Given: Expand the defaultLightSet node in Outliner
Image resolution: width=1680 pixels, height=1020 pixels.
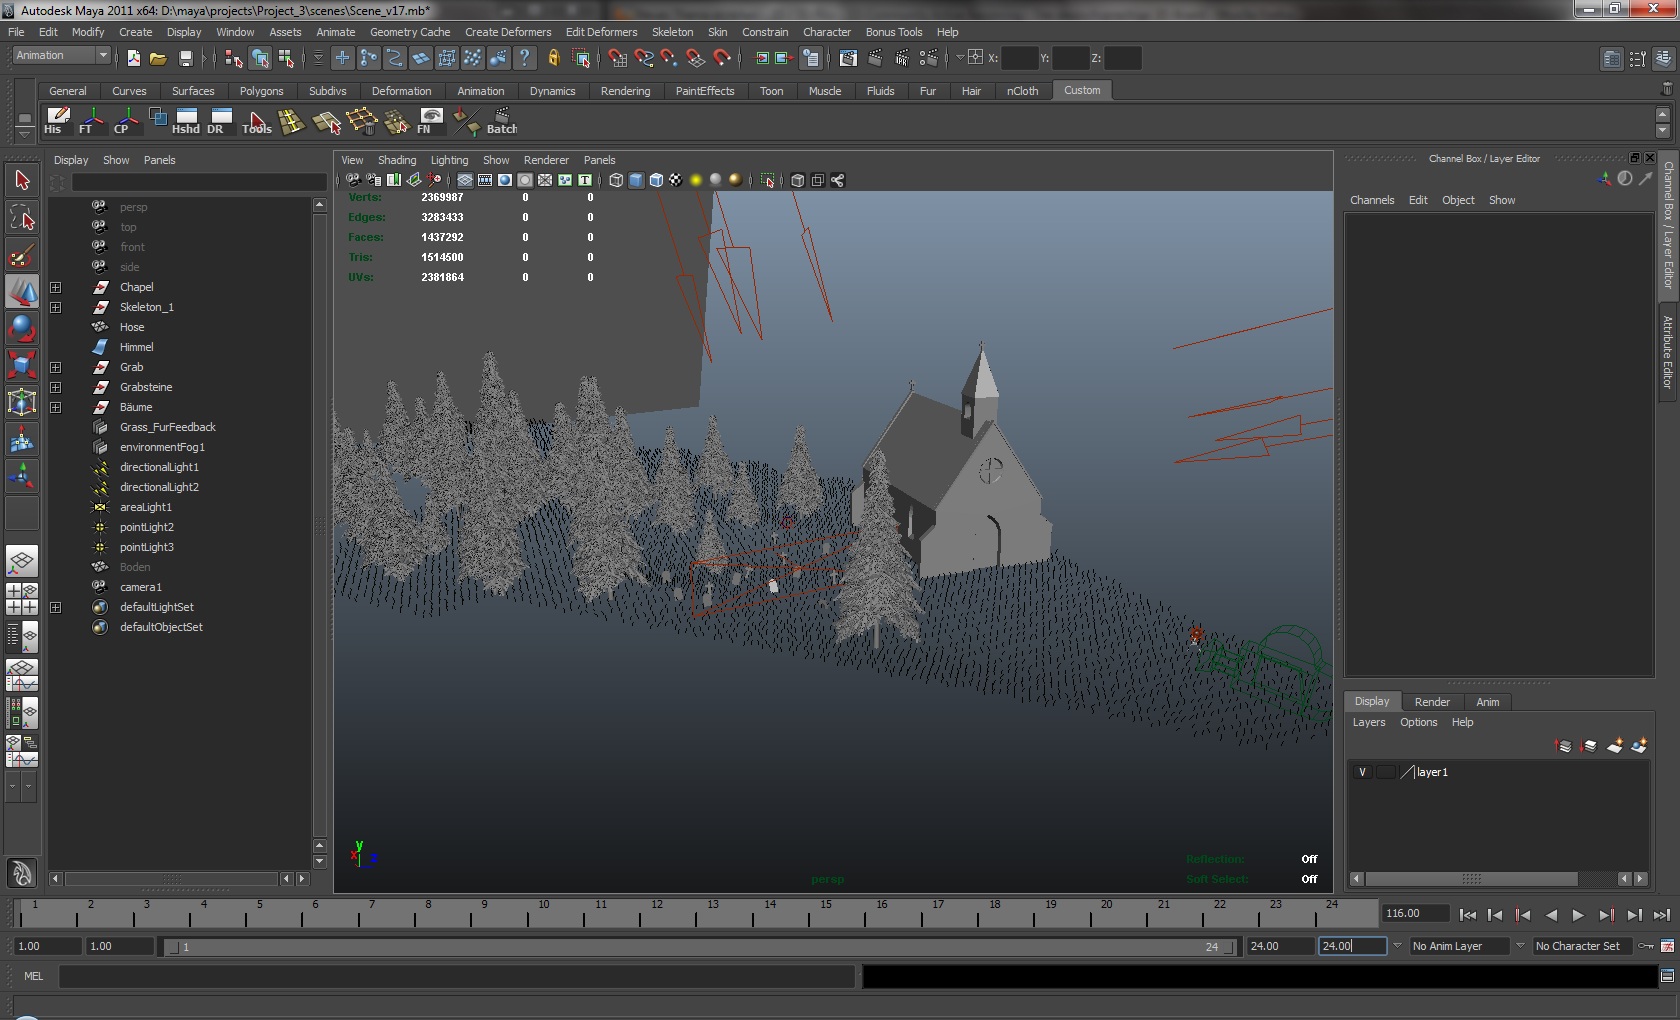Looking at the screenshot, I should (56, 607).
